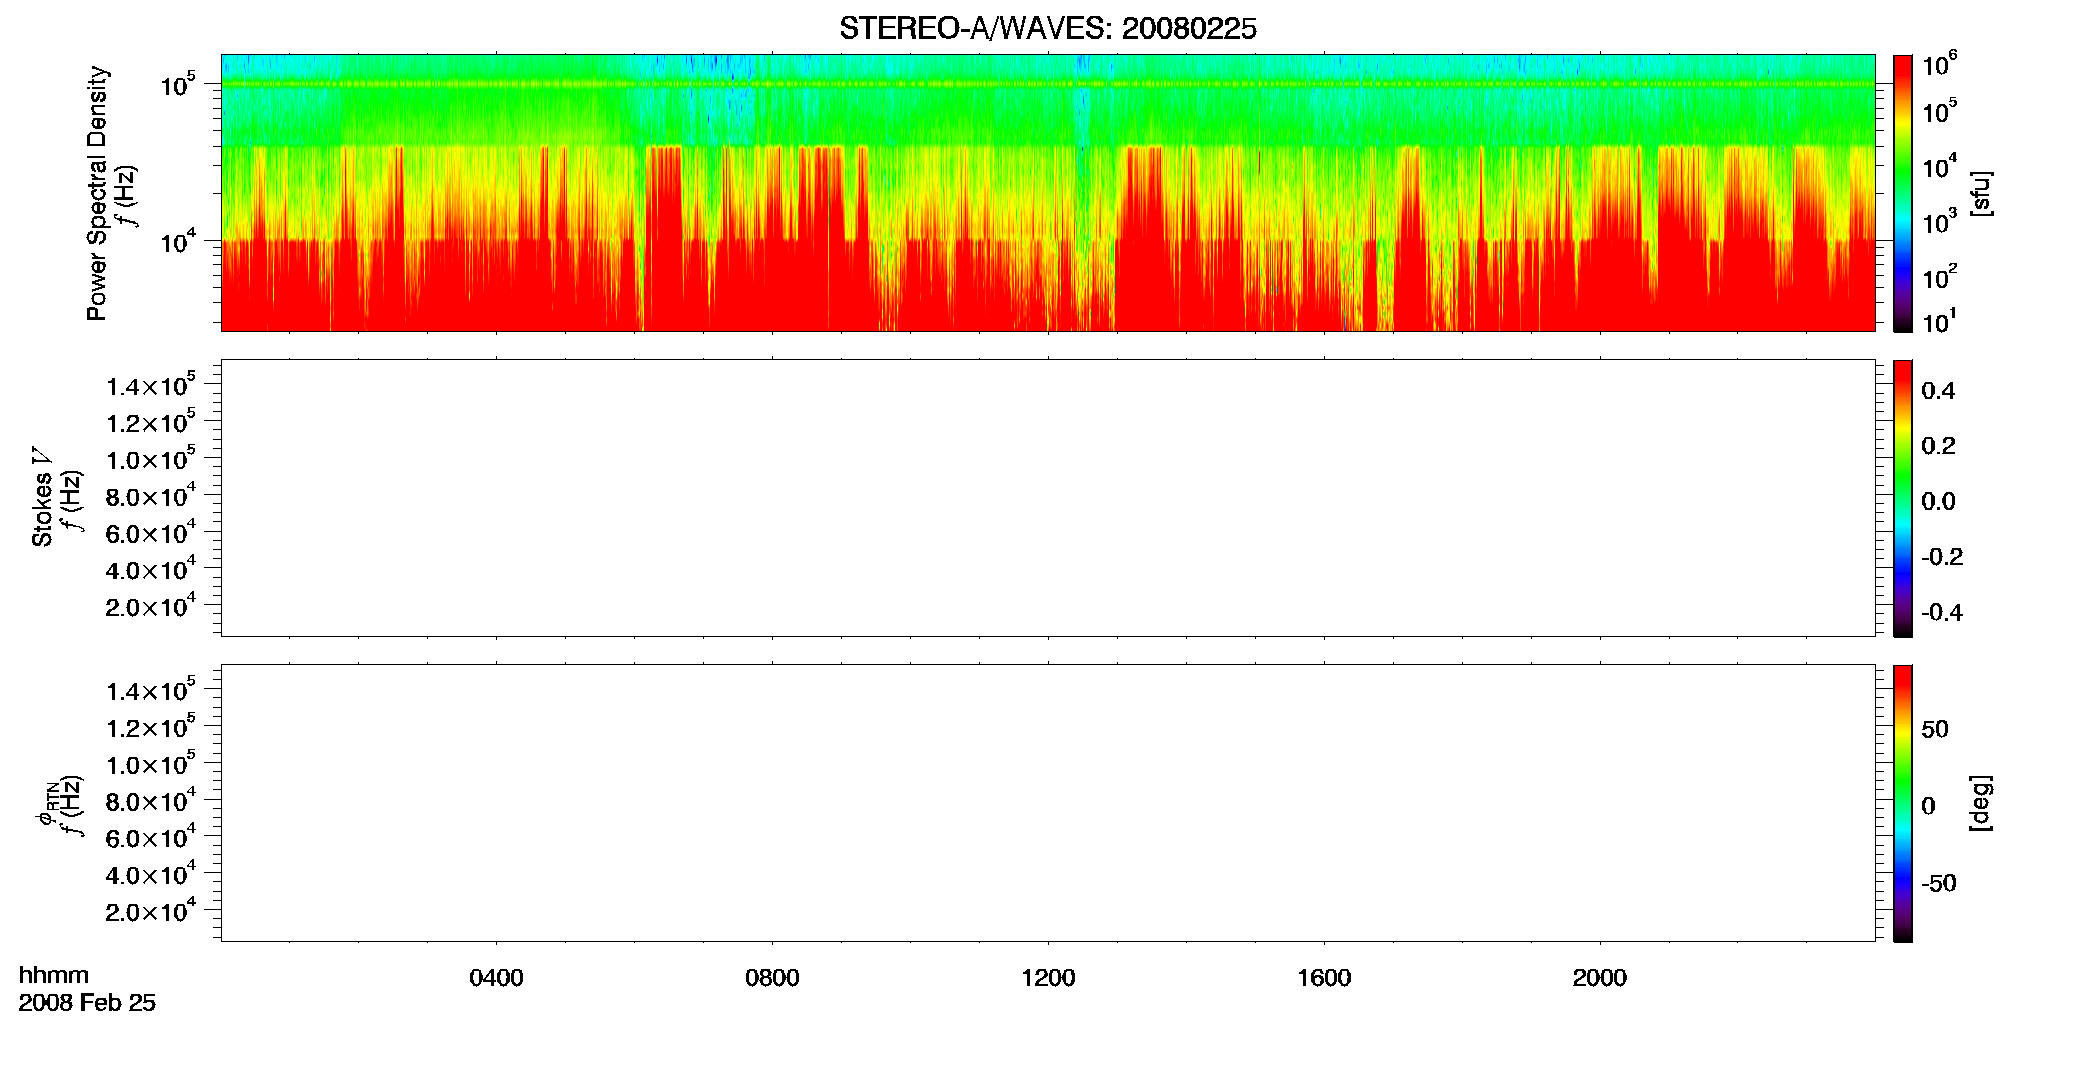Viewport: 2096px width, 1080px height.
Task: Click the 0.4 label on Stokes V color bar
Action: pyautogui.click(x=1938, y=391)
